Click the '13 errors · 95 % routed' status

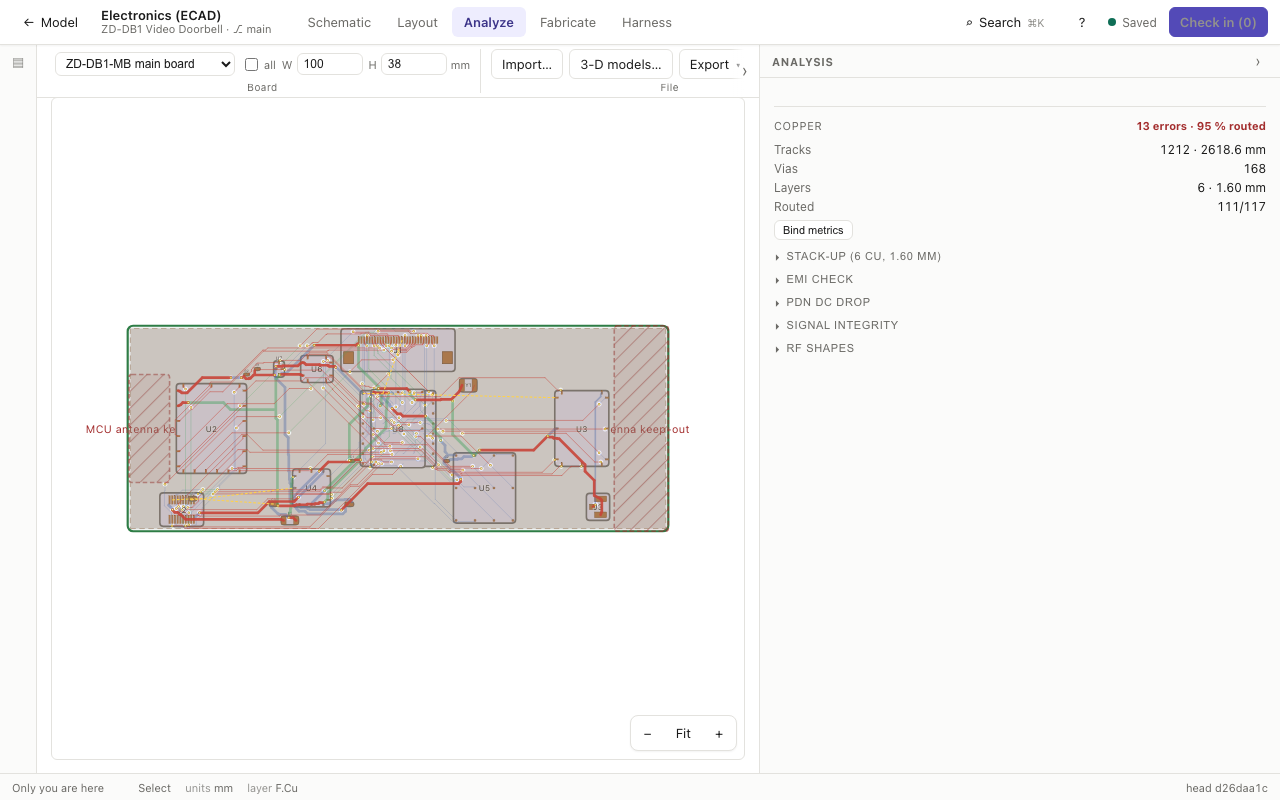point(1201,127)
